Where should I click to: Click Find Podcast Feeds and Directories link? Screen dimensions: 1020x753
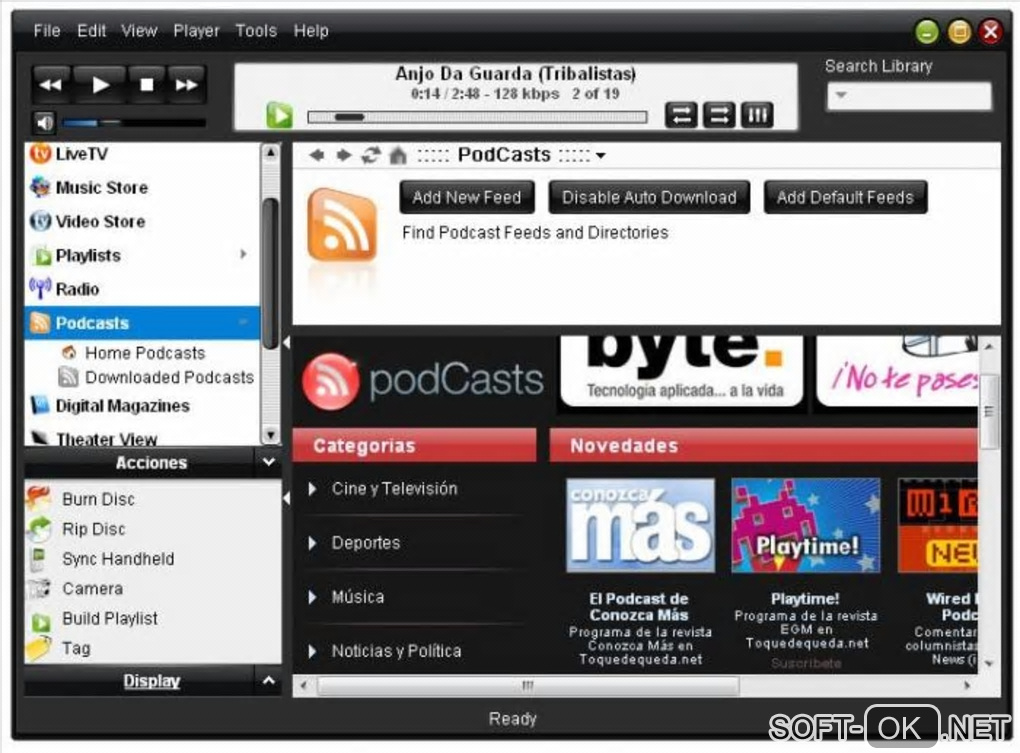pos(535,233)
